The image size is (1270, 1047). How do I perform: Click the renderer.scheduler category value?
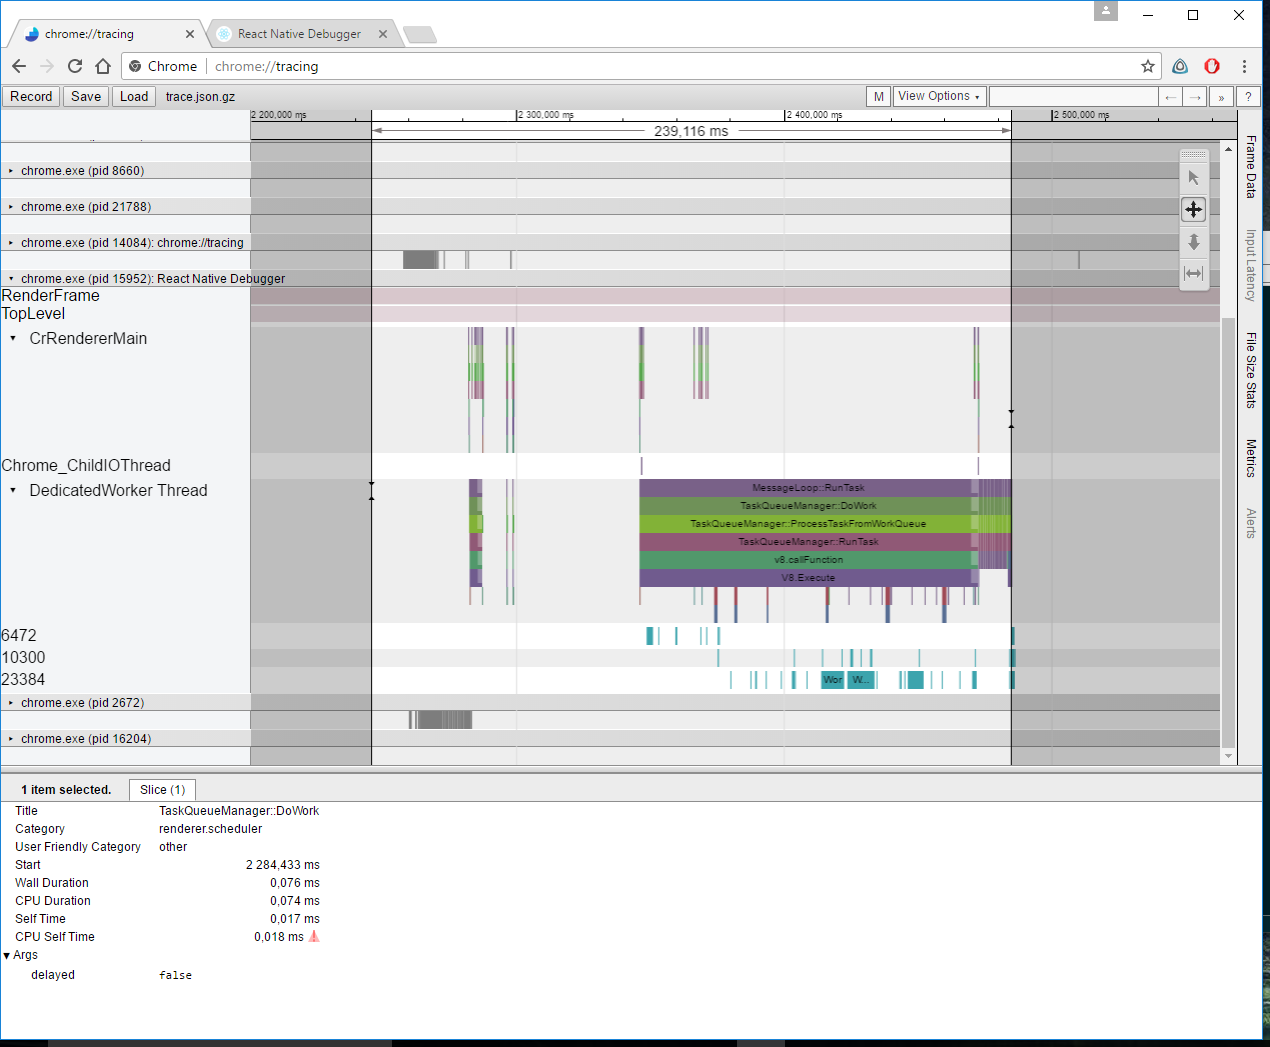pyautogui.click(x=210, y=829)
